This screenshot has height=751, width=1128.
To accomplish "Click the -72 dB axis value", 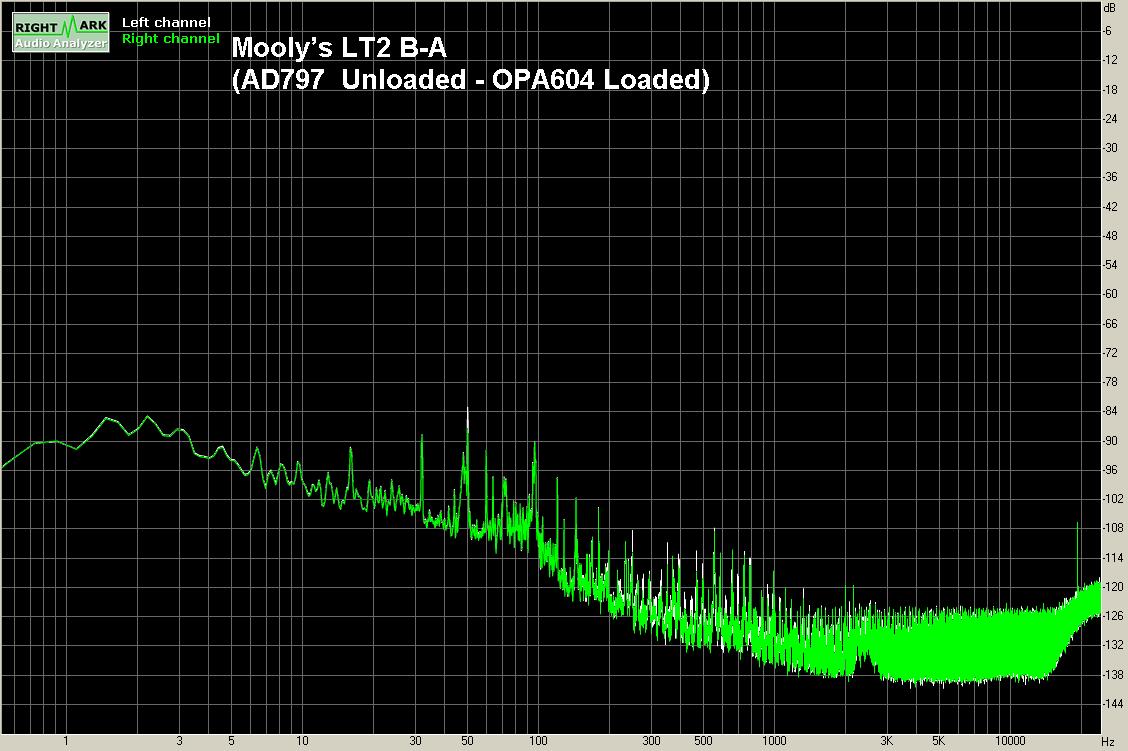I will point(1110,352).
